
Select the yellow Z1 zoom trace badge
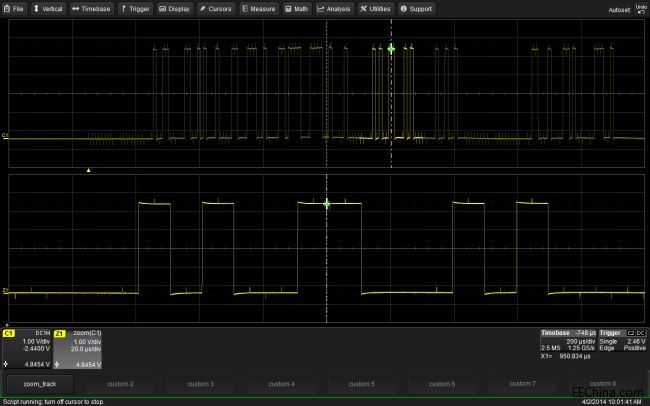tap(60, 333)
